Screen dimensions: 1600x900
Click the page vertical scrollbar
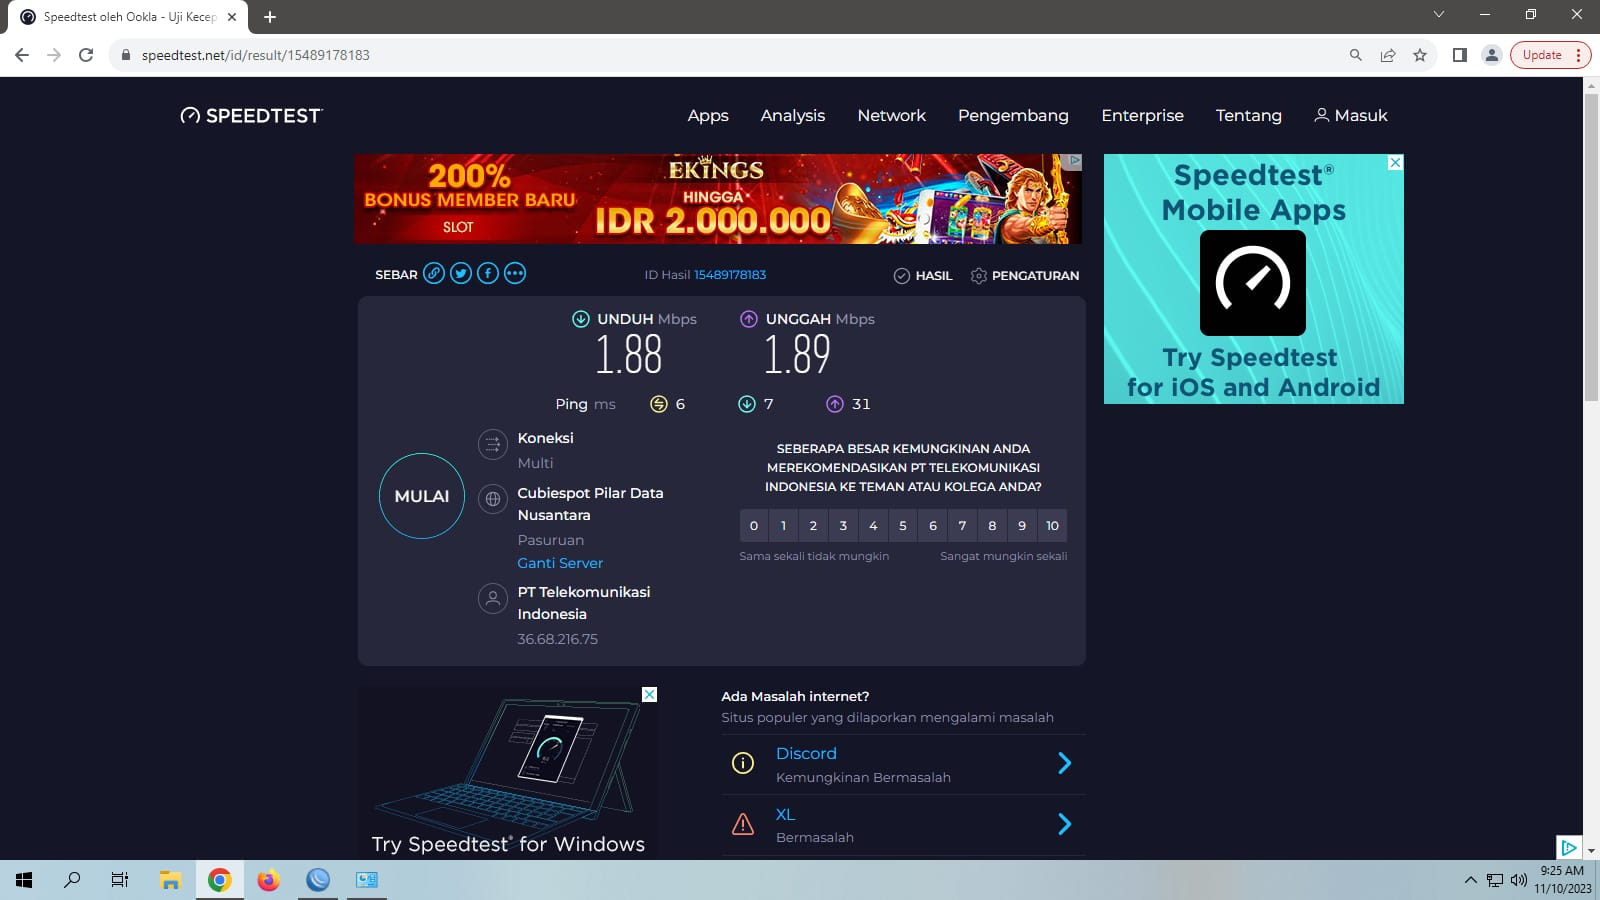tap(1591, 248)
